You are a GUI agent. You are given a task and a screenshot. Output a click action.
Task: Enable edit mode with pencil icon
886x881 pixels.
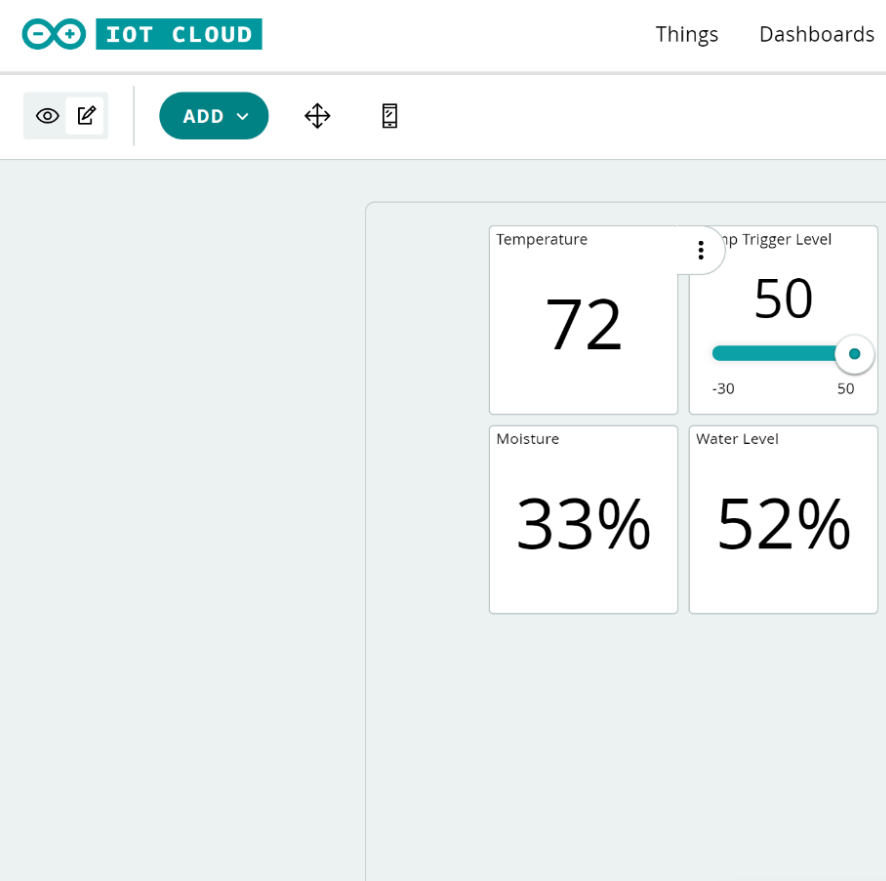(86, 116)
